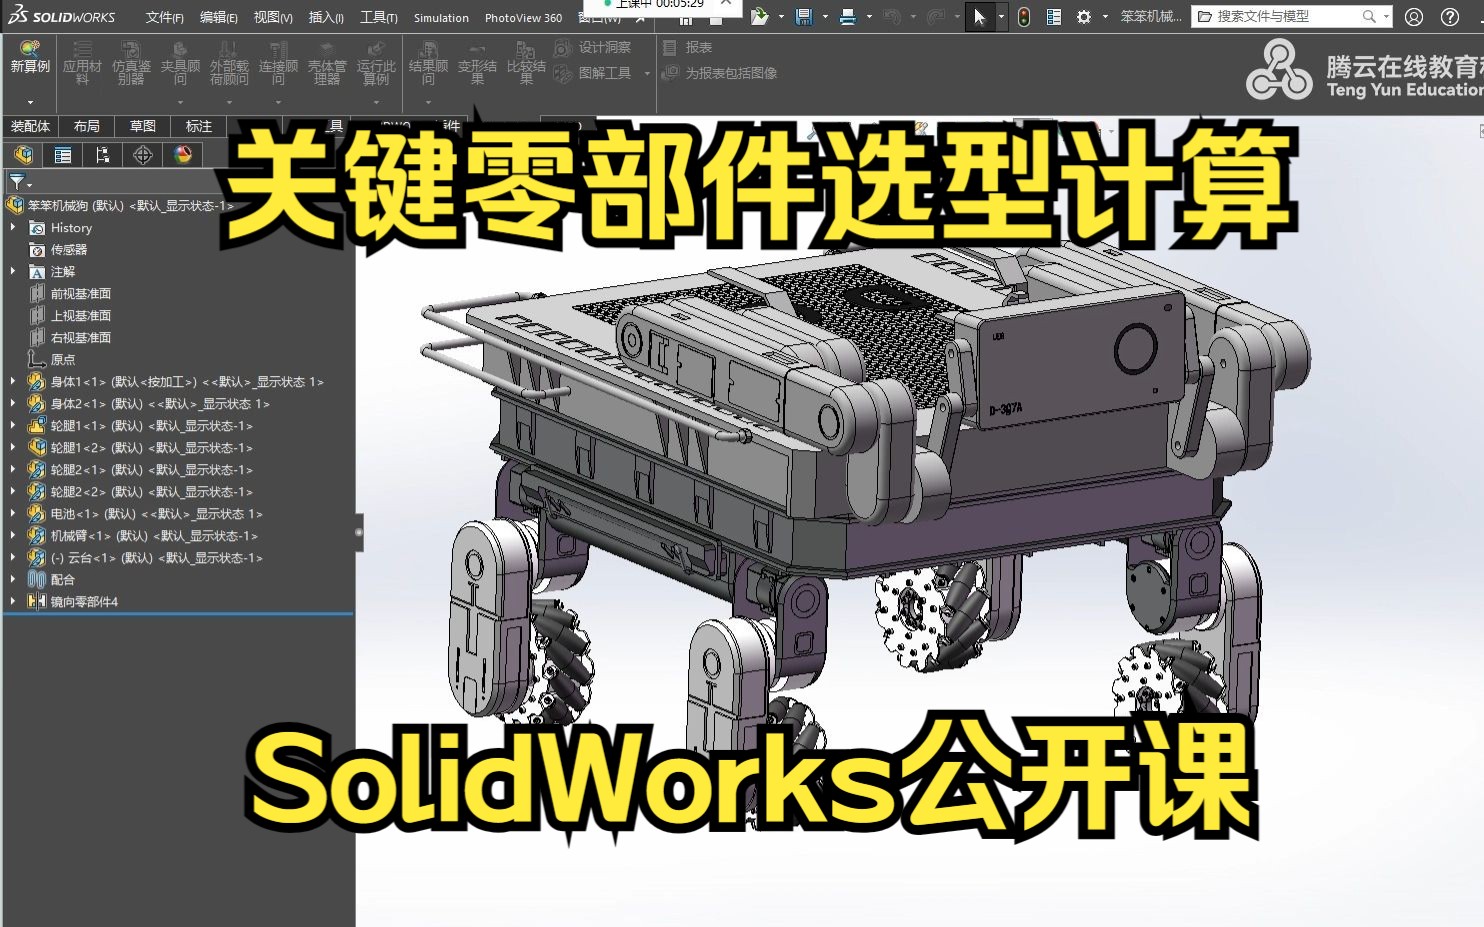1484x927 pixels.
Task: Expand the History tree node
Action: tap(13, 227)
